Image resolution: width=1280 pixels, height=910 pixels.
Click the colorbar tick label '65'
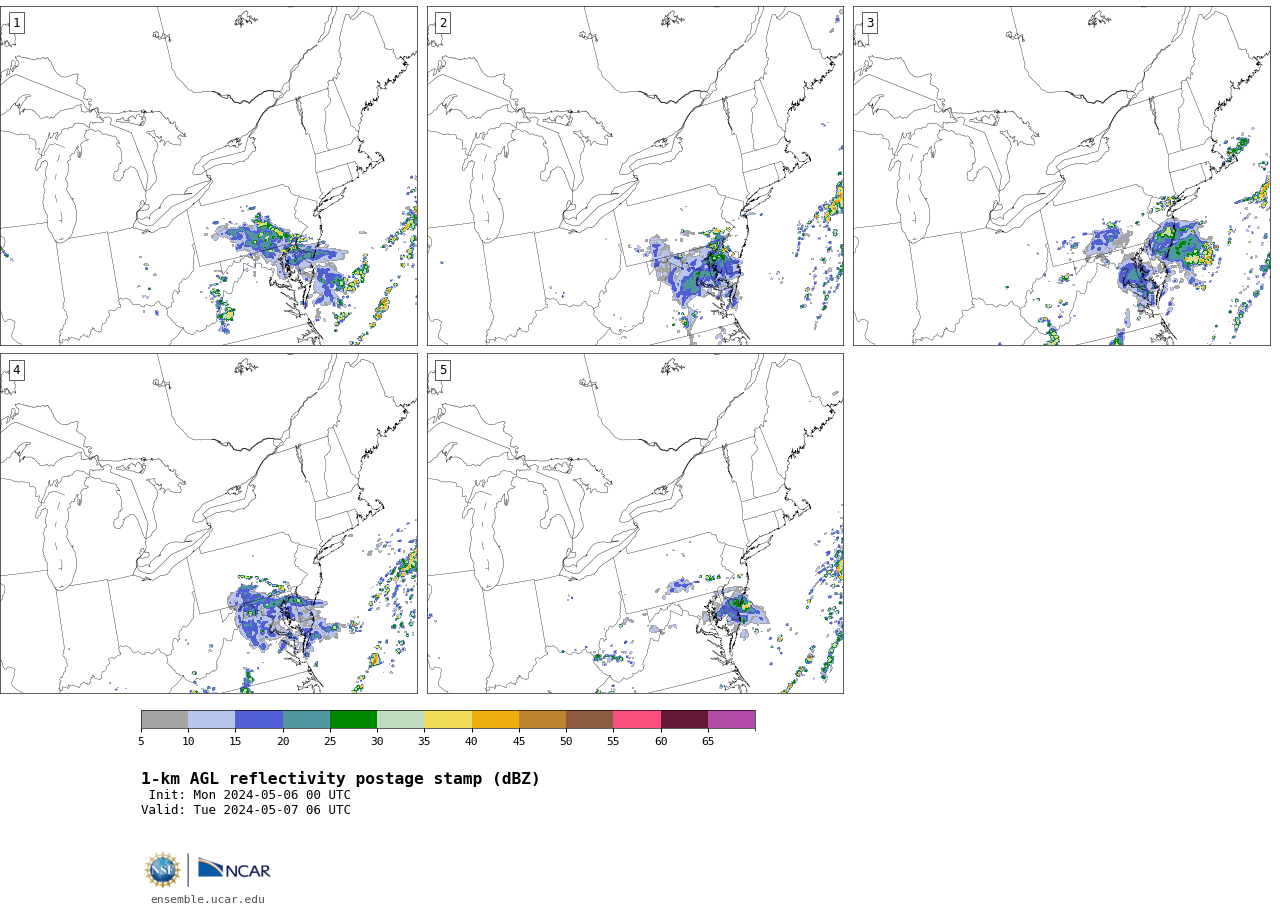(x=708, y=741)
